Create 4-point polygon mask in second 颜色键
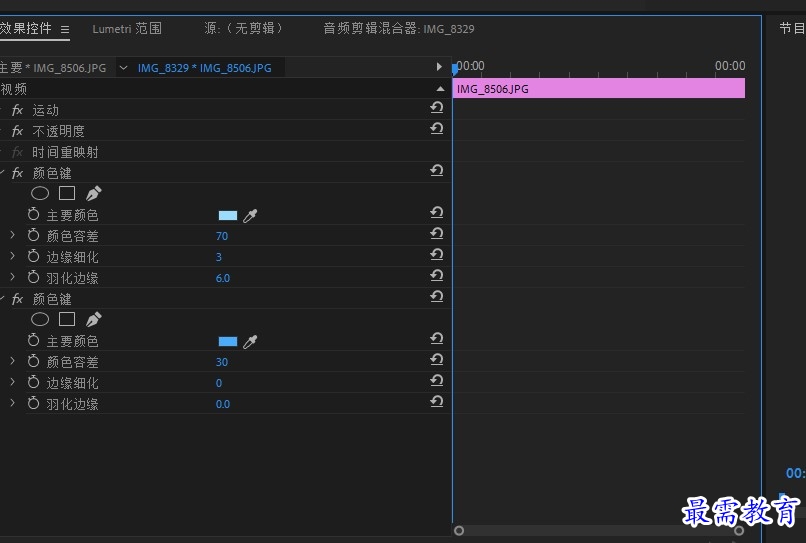The height and width of the screenshot is (543, 806). (x=67, y=319)
